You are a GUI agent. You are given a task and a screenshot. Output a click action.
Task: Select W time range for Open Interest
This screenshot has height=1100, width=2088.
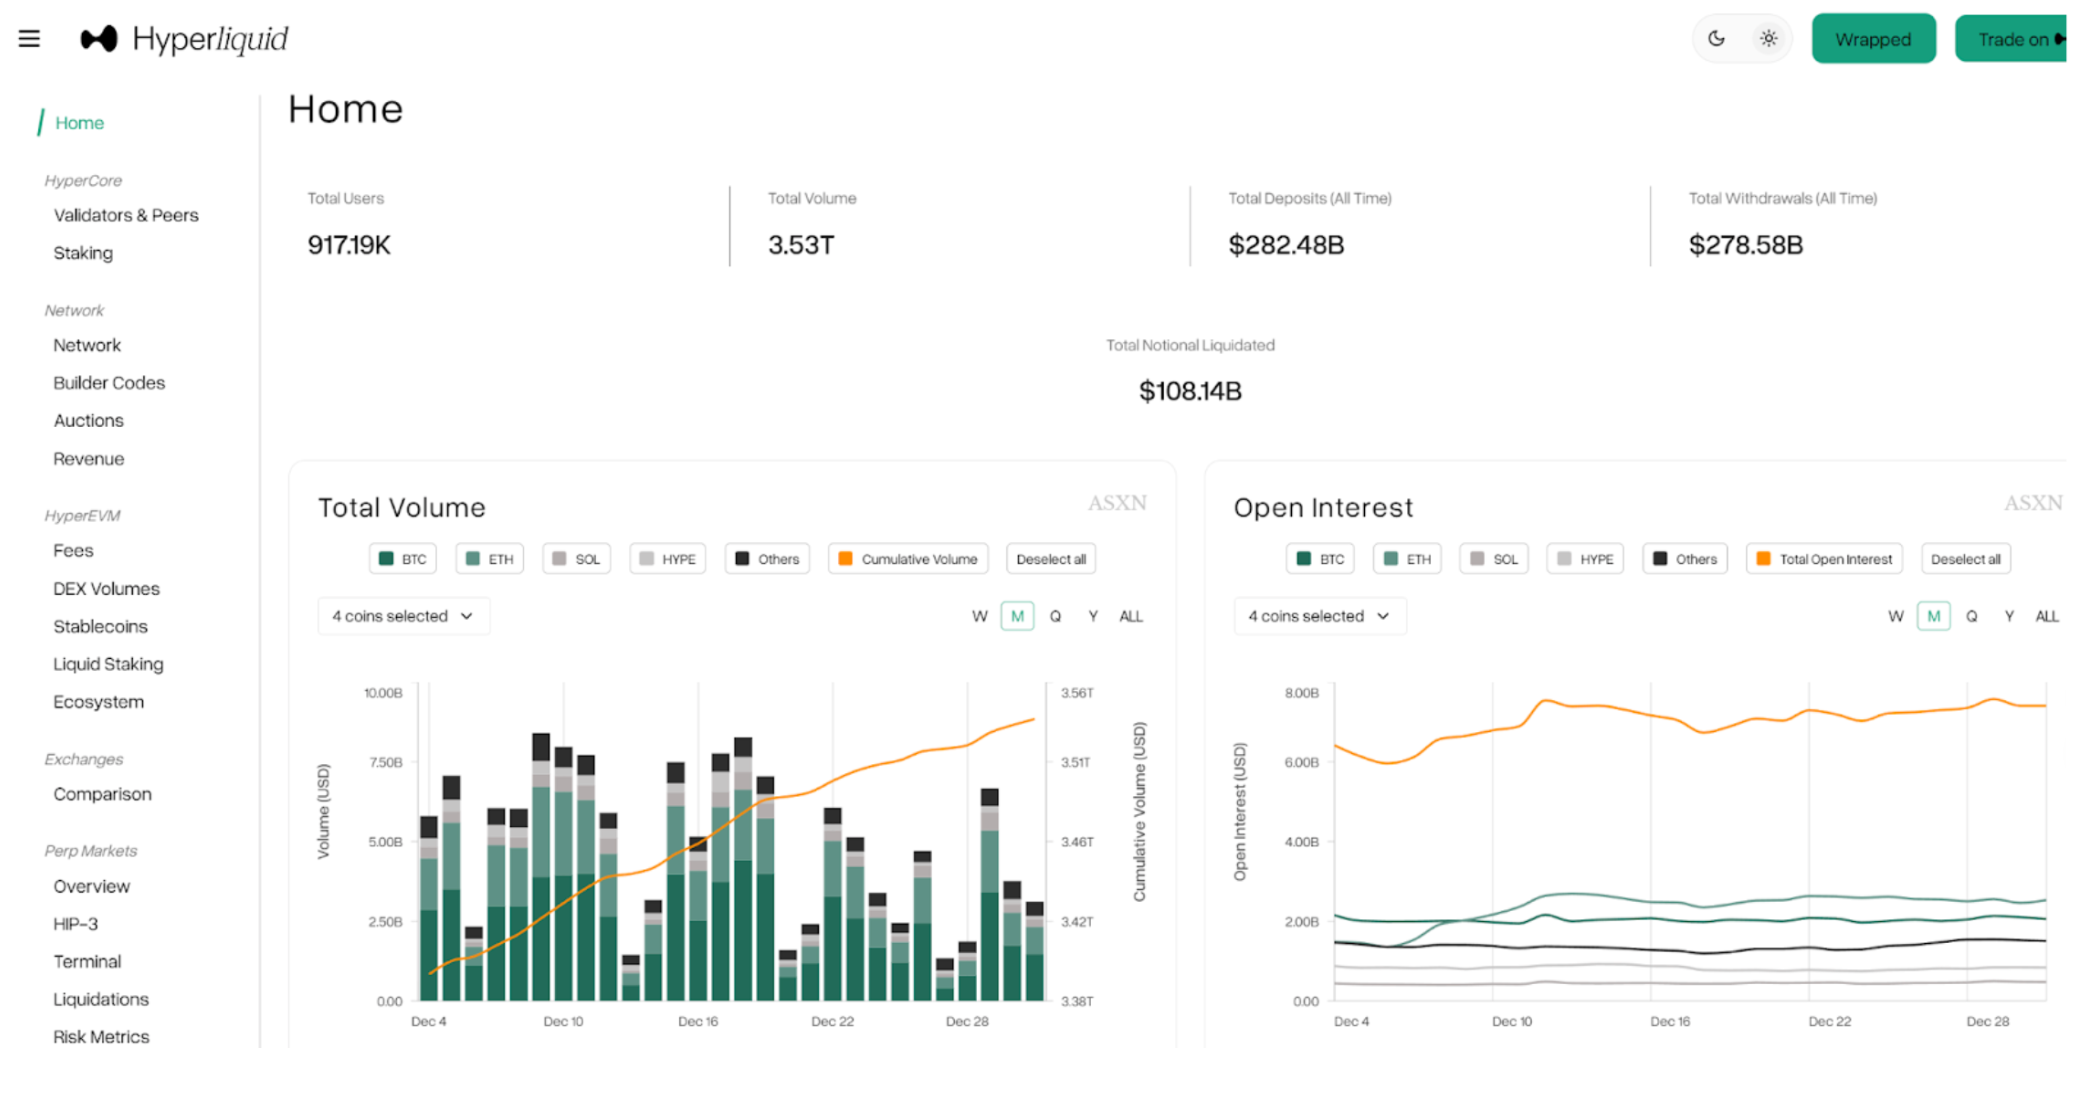point(1895,616)
